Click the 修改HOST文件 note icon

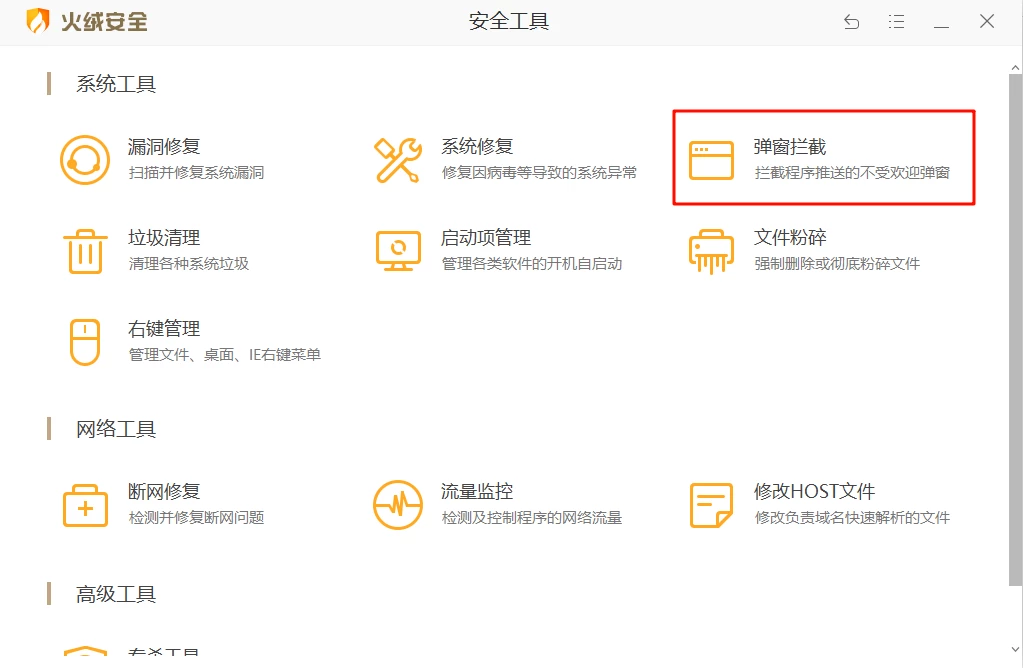(x=711, y=506)
